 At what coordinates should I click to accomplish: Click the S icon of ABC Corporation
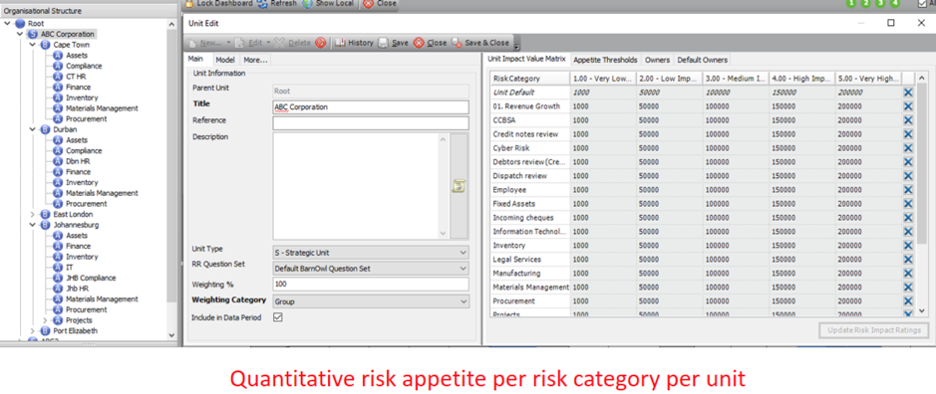click(32, 35)
